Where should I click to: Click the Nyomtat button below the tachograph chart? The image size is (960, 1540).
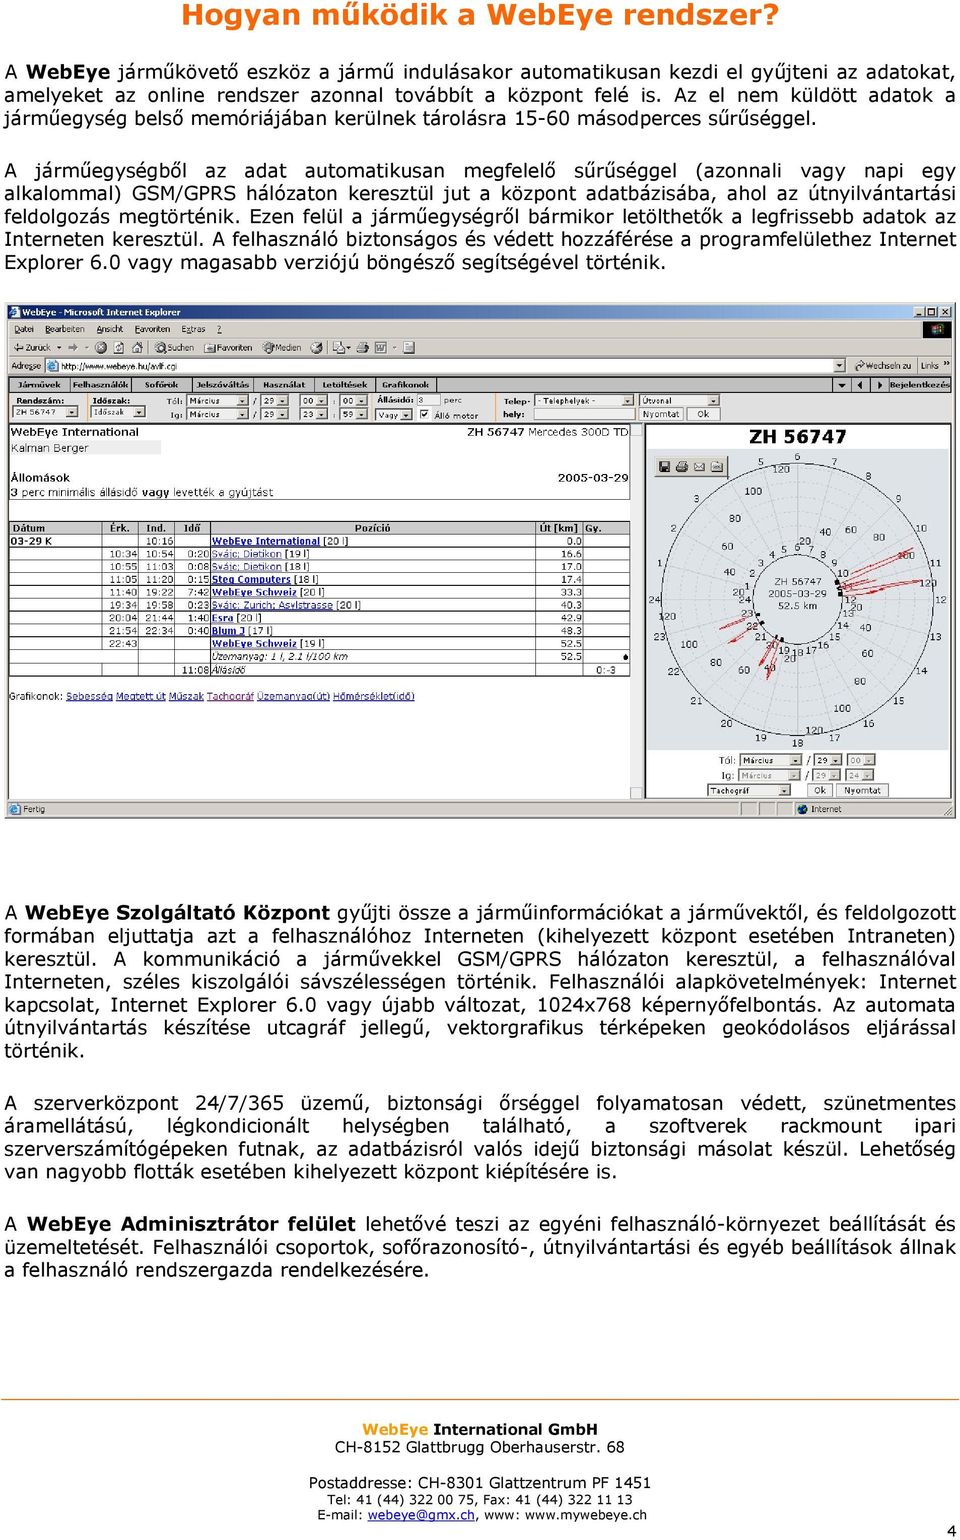tap(862, 790)
